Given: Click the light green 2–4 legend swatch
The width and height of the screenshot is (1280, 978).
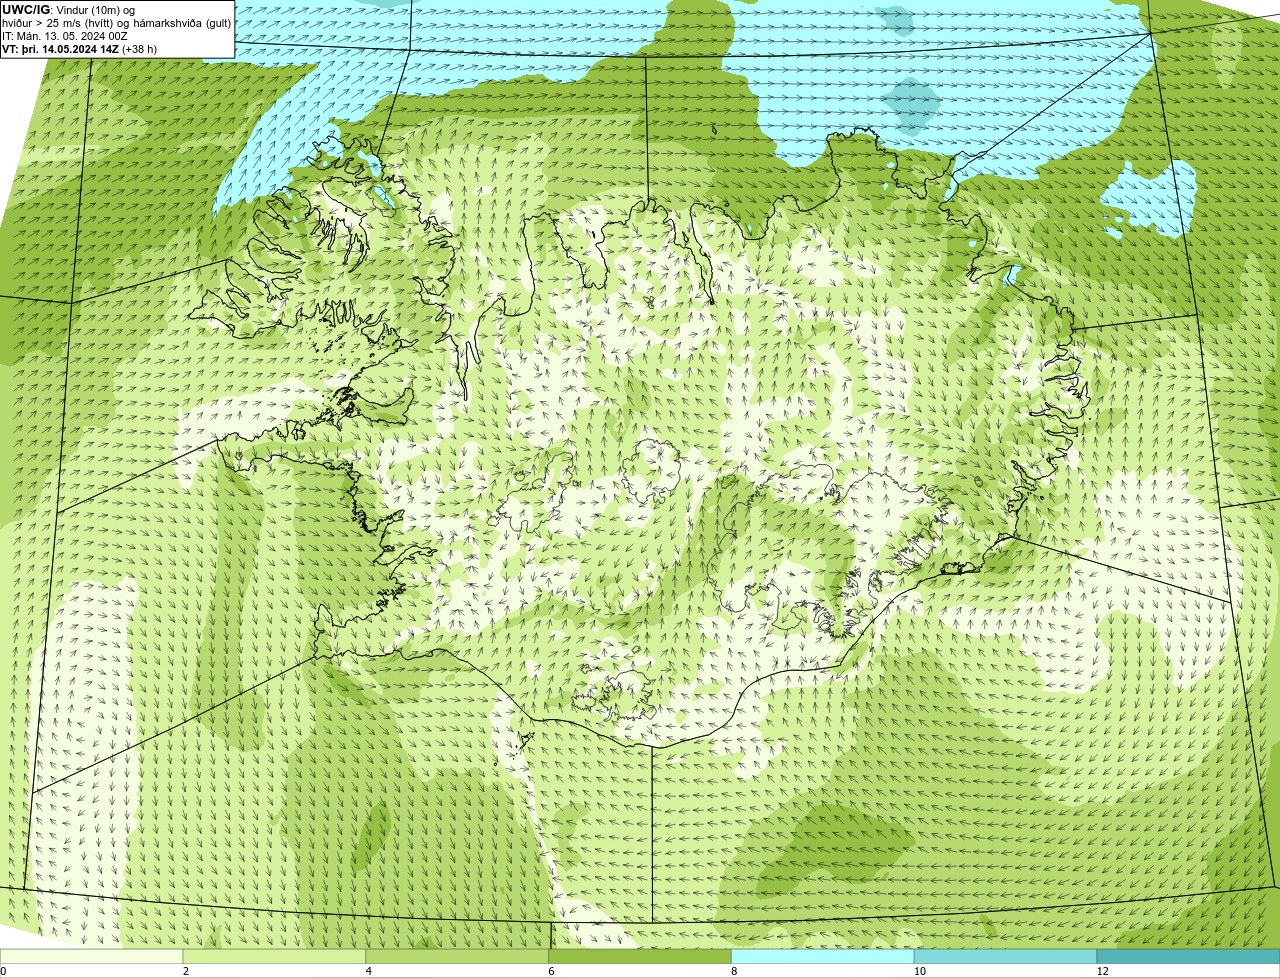Looking at the screenshot, I should (x=275, y=956).
